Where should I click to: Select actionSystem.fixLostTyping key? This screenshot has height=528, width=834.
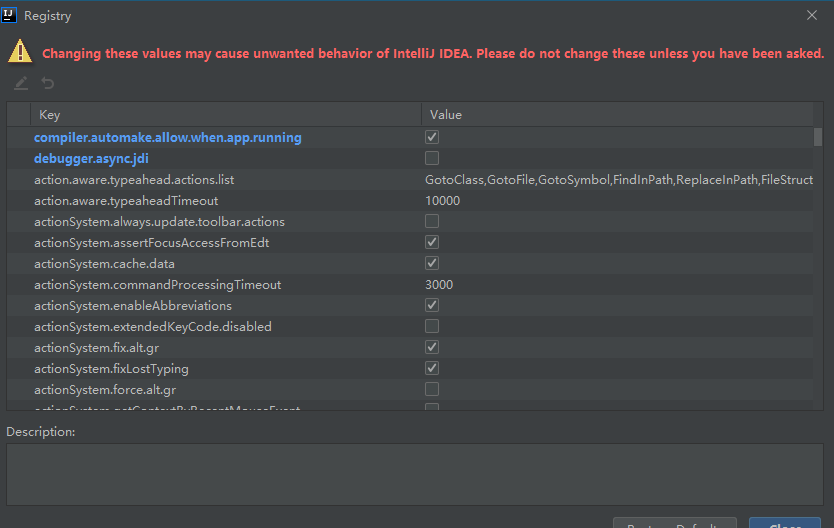coord(111,368)
